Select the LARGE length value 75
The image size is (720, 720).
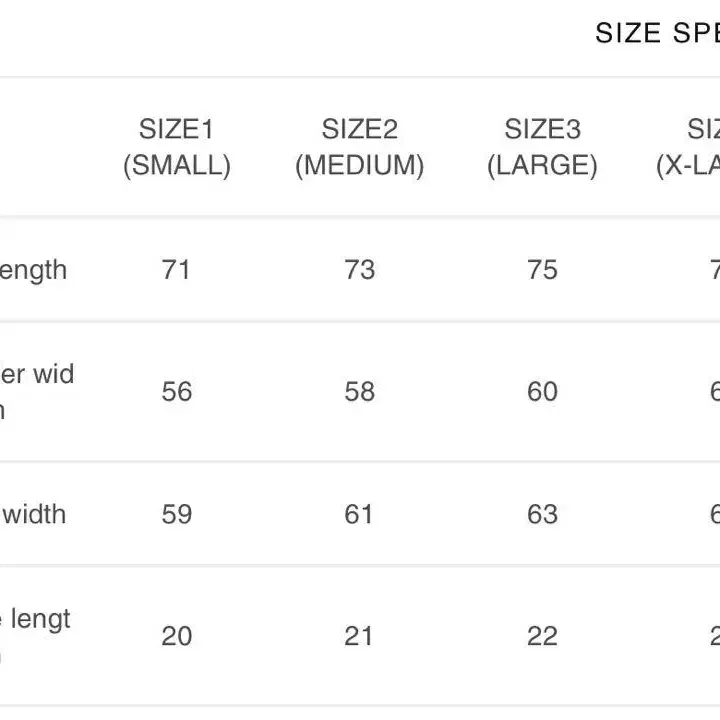pos(542,270)
